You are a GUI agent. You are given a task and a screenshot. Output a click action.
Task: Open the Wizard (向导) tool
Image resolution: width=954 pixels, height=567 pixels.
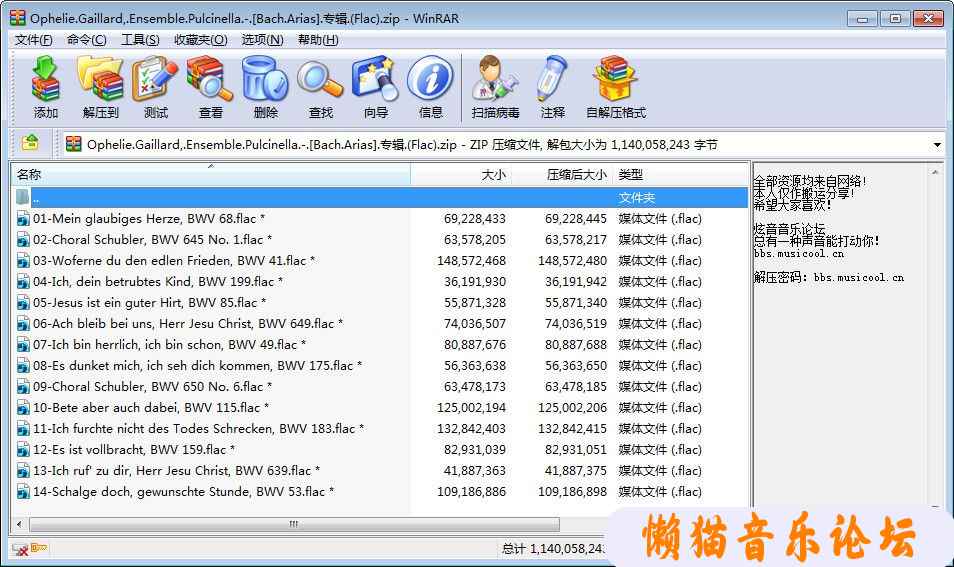375,87
